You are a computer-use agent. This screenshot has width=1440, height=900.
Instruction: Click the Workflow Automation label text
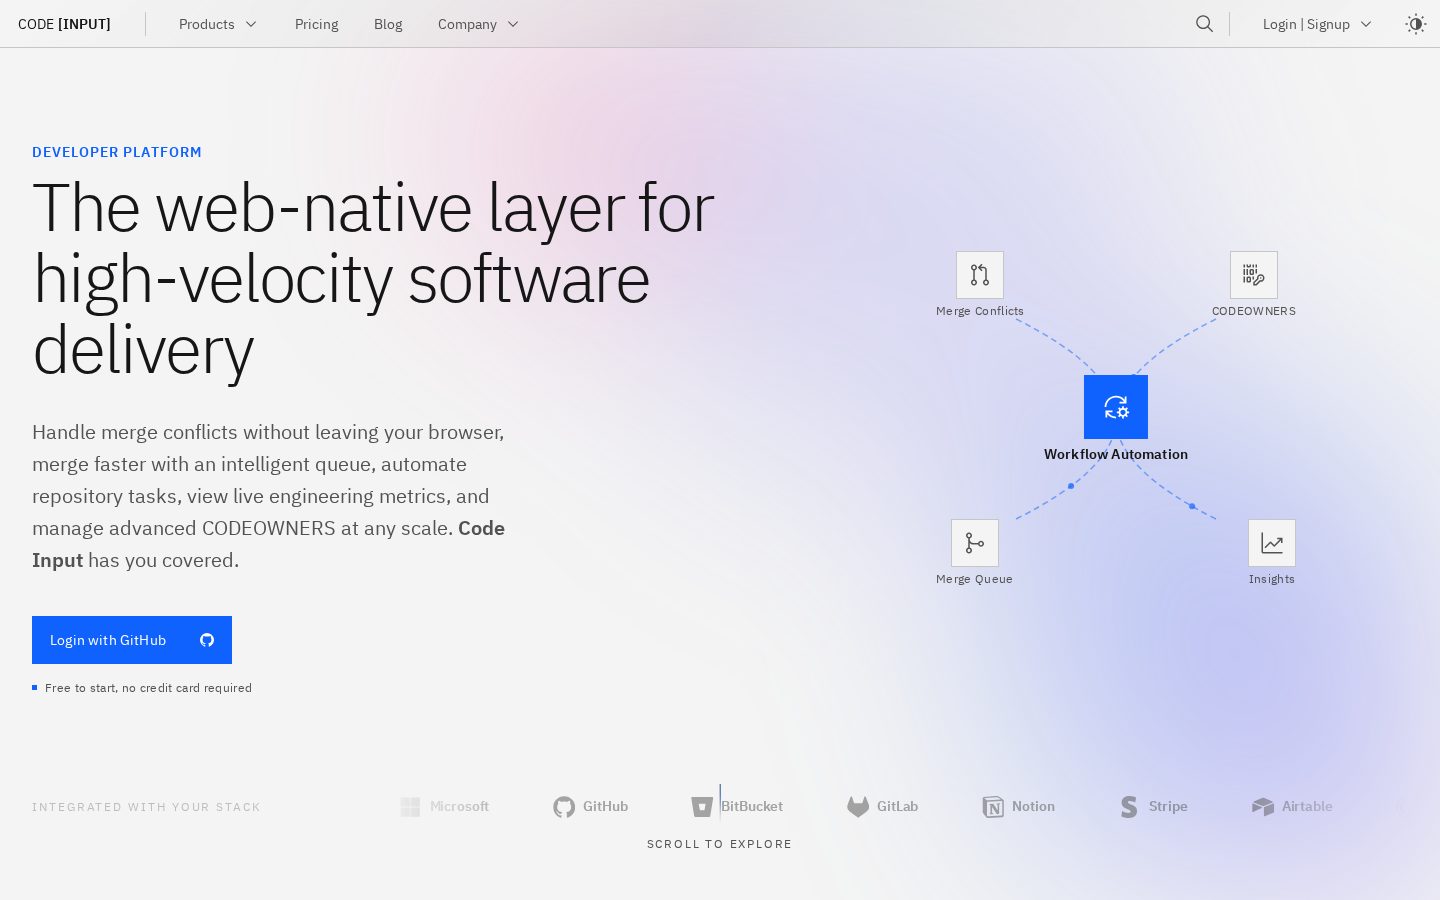(1116, 454)
